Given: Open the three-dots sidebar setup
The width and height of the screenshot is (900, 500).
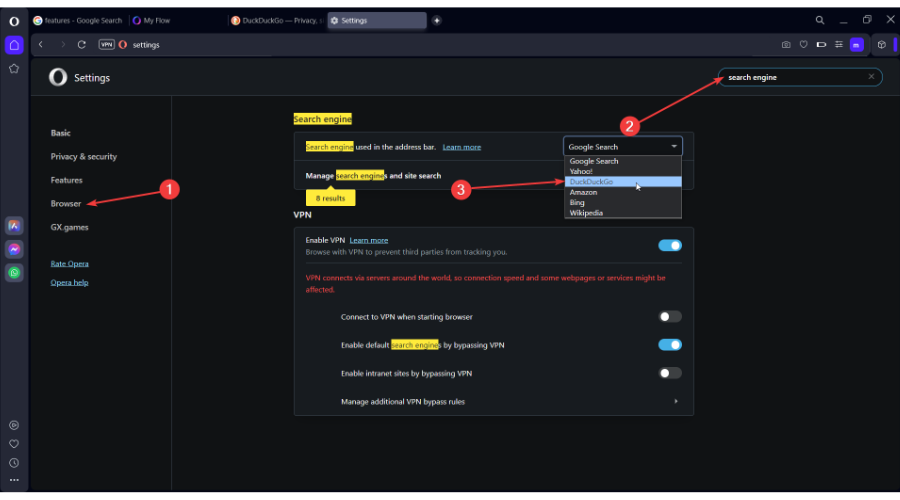Looking at the screenshot, I should tap(14, 480).
